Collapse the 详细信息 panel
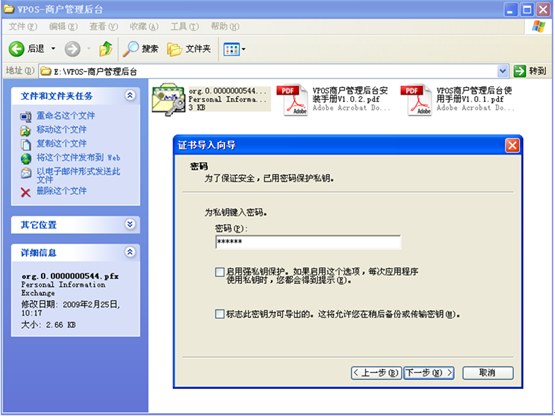The width and height of the screenshot is (555, 418). point(130,252)
